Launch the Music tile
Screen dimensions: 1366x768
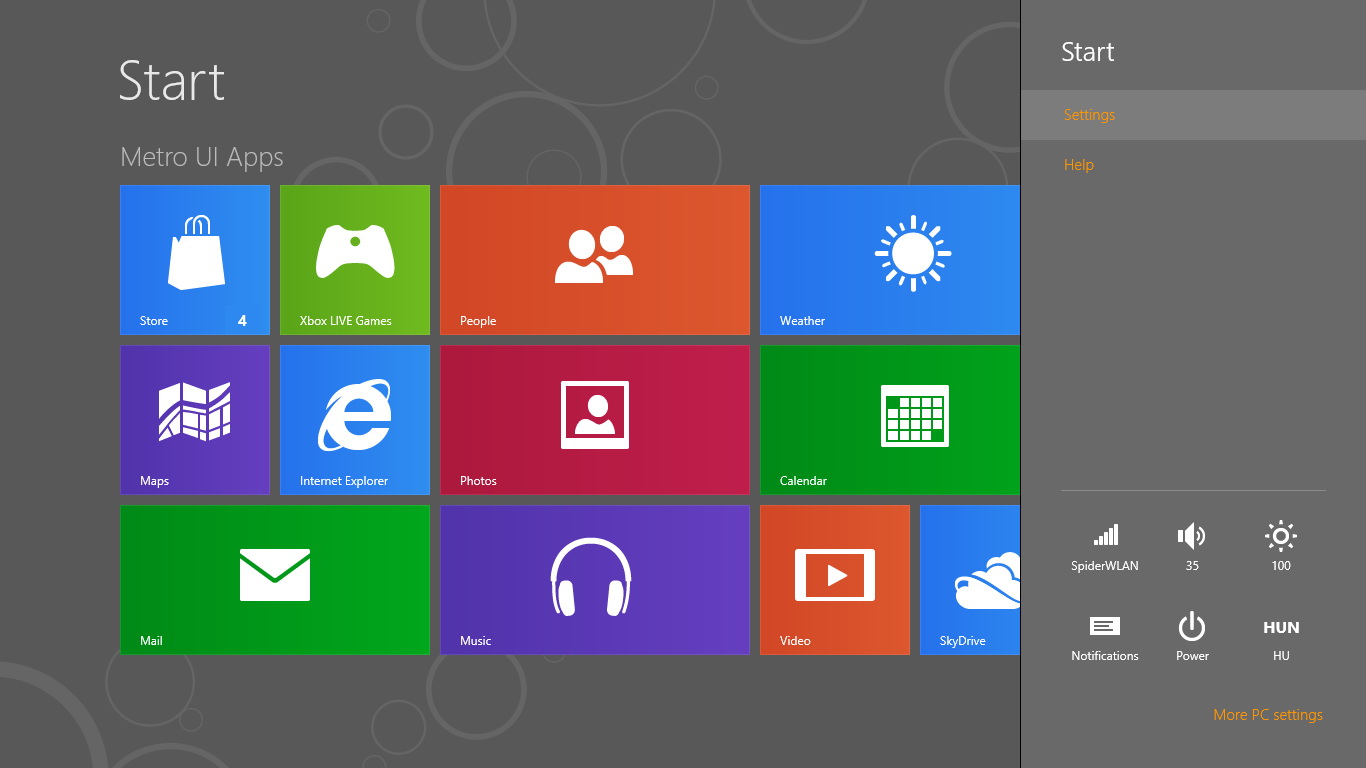point(595,580)
